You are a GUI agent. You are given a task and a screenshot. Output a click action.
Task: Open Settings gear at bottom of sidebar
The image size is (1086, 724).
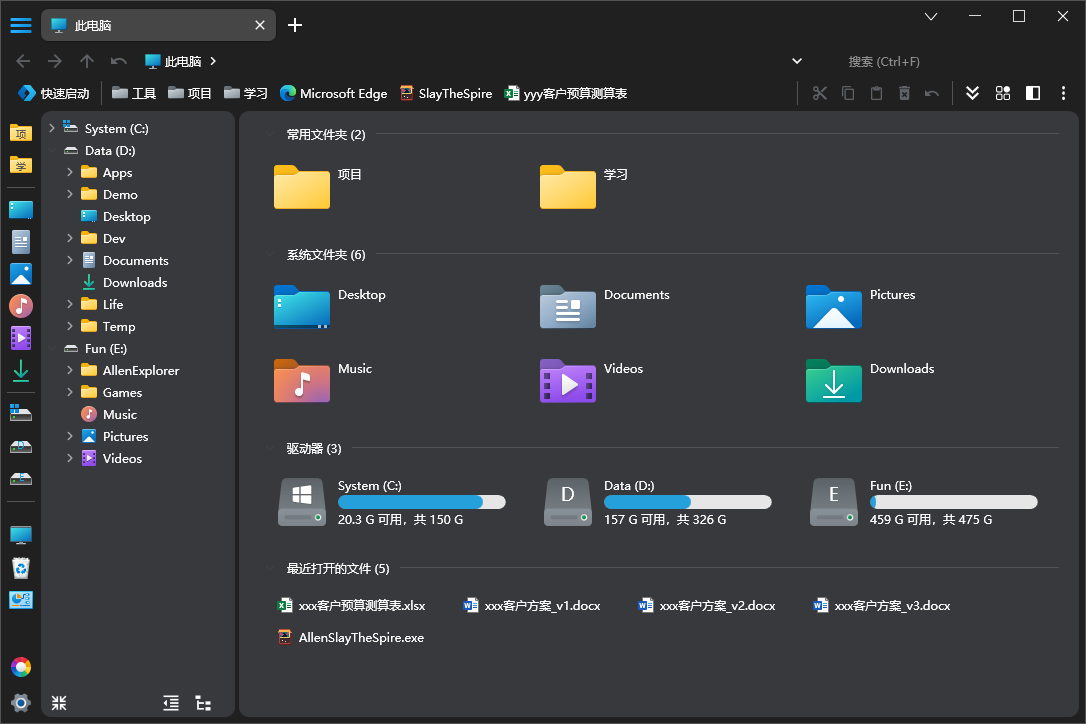pos(21,703)
